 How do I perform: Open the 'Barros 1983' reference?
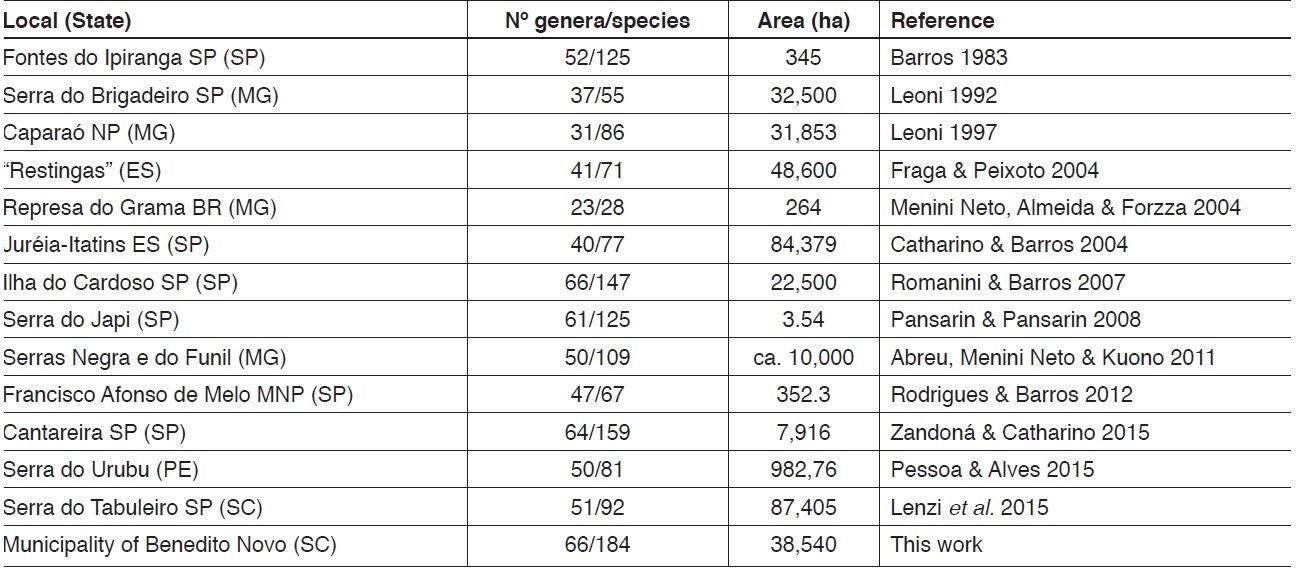point(949,58)
